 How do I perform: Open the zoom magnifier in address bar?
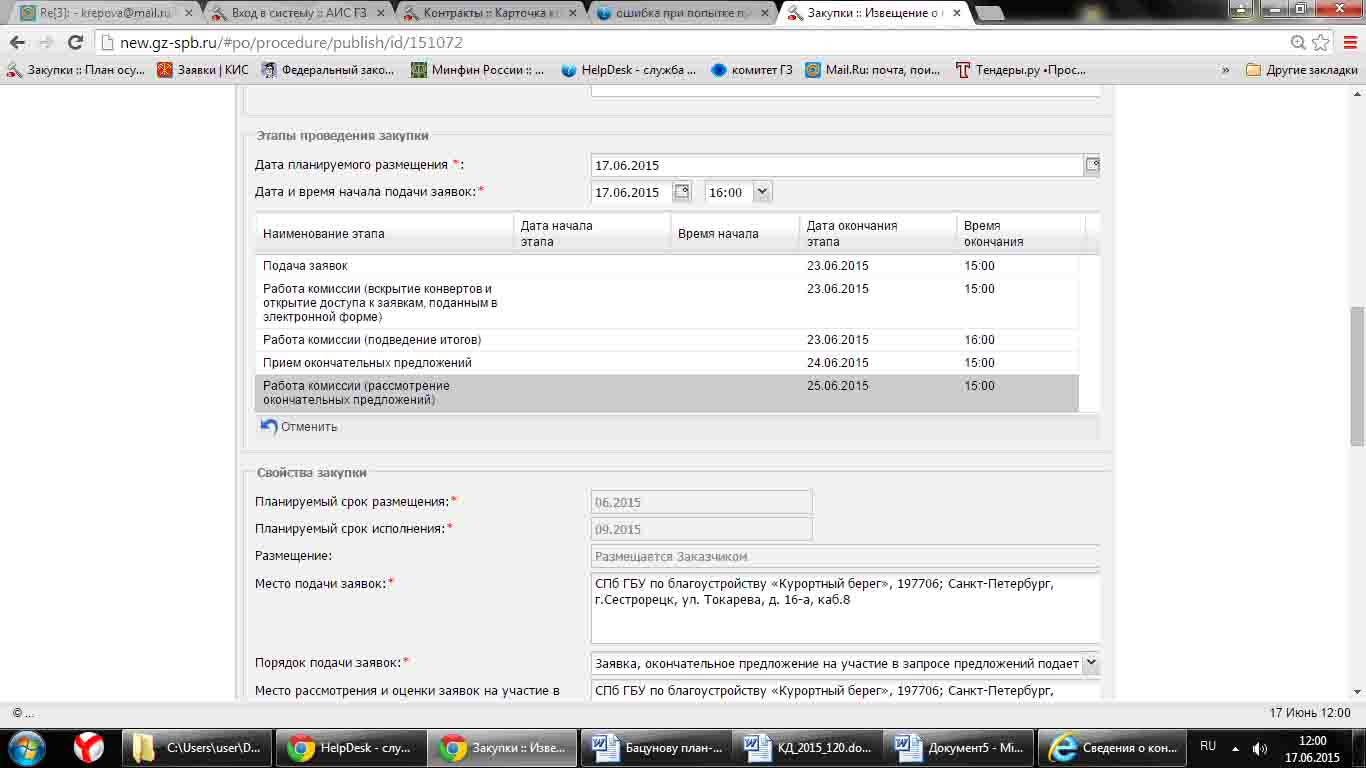[x=1298, y=43]
